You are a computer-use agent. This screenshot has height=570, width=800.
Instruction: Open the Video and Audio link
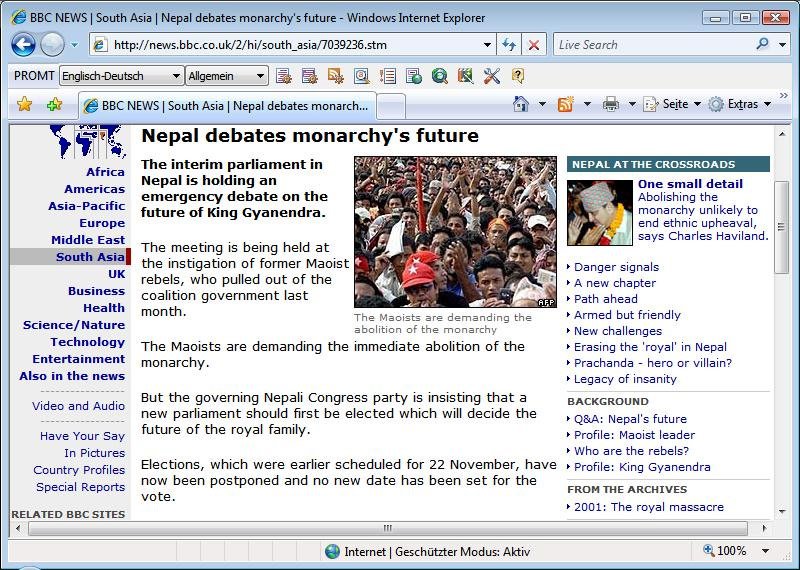78,406
